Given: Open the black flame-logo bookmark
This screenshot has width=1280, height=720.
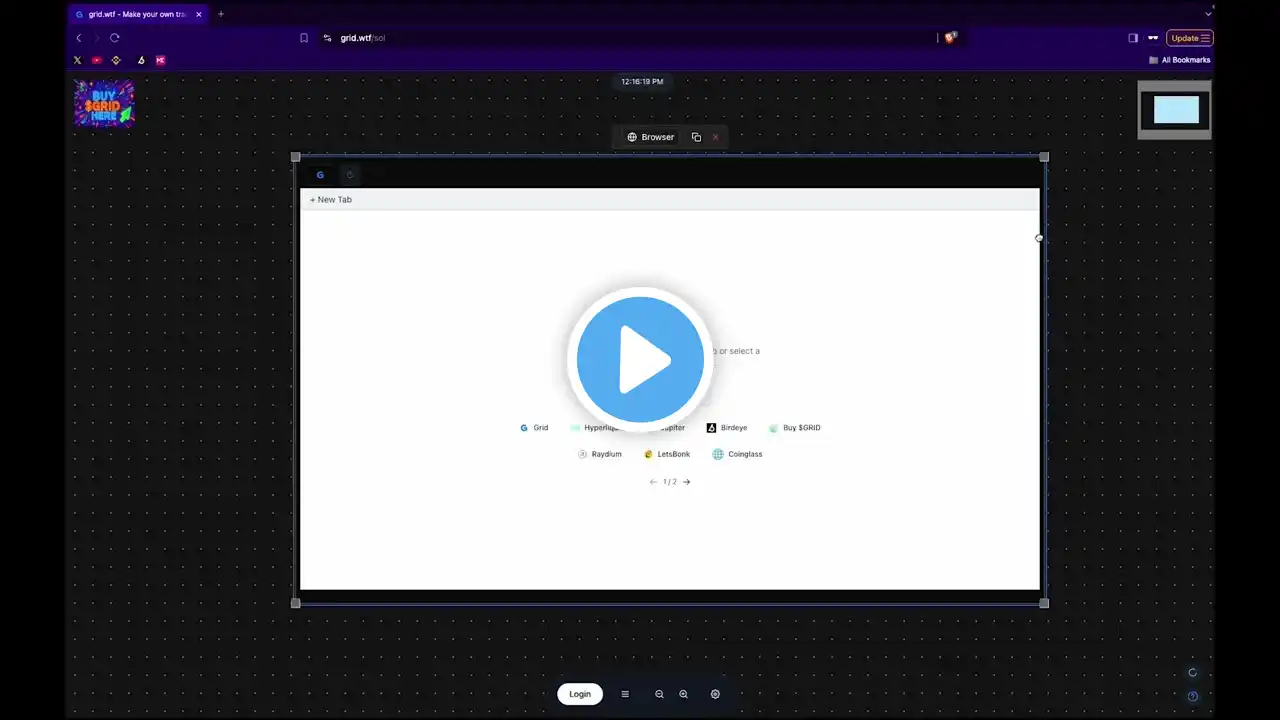Looking at the screenshot, I should pos(141,60).
